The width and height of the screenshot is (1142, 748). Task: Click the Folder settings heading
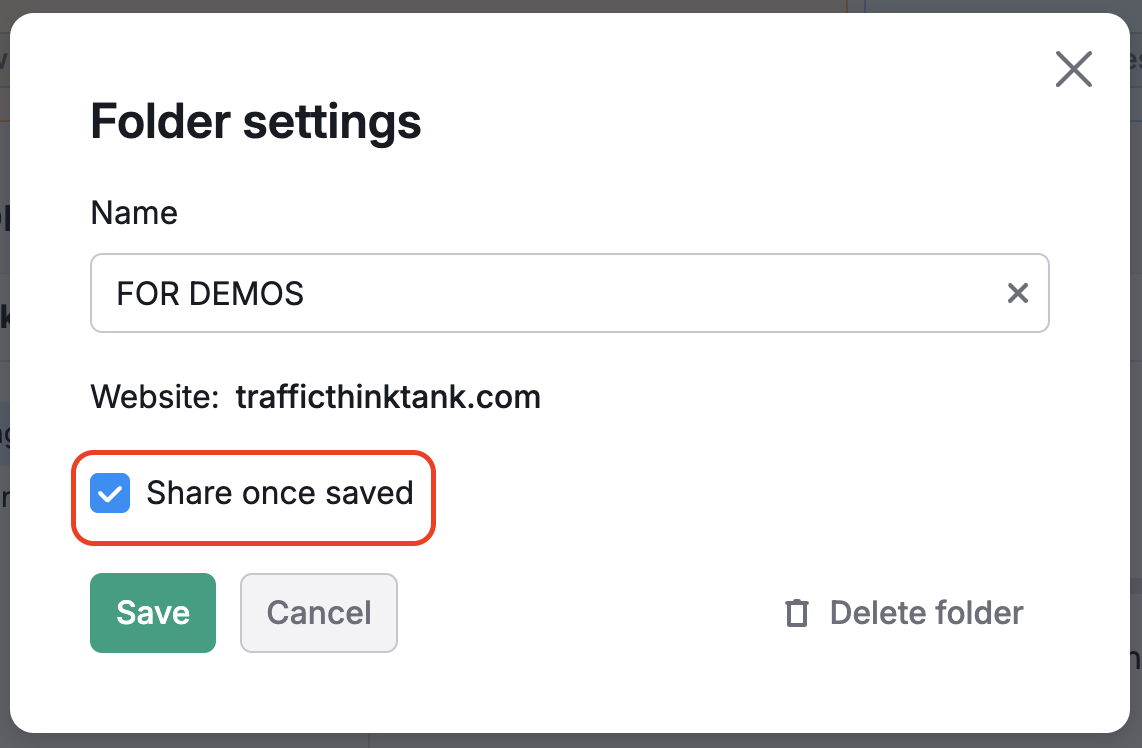pyautogui.click(x=256, y=122)
